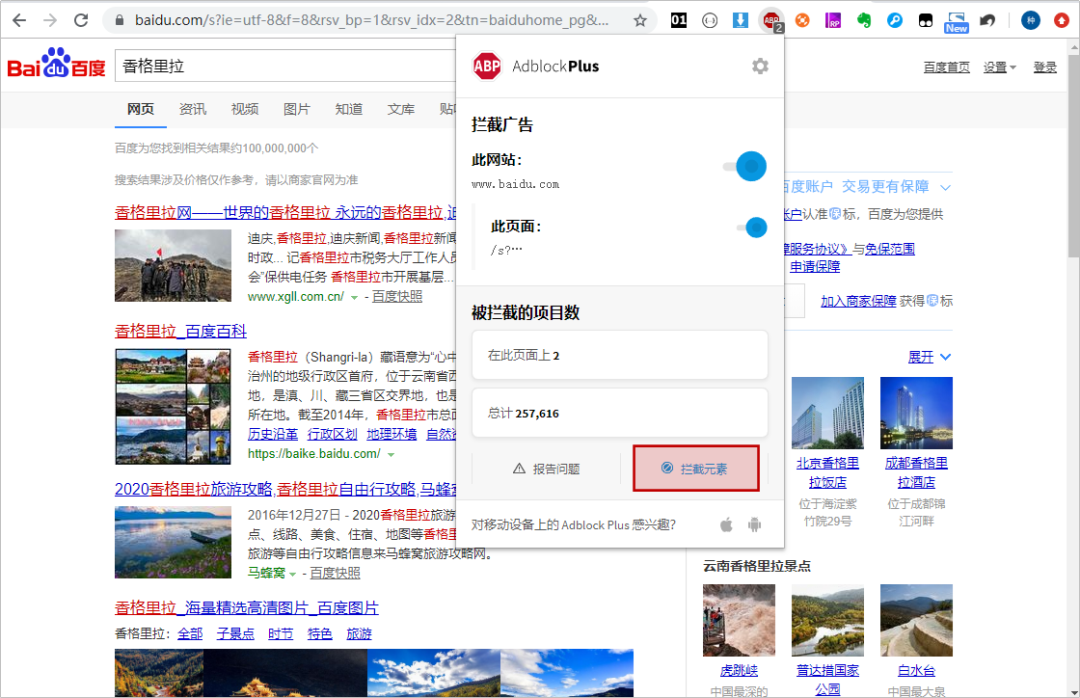
Task: Filter images by 子景点
Action: point(236,634)
